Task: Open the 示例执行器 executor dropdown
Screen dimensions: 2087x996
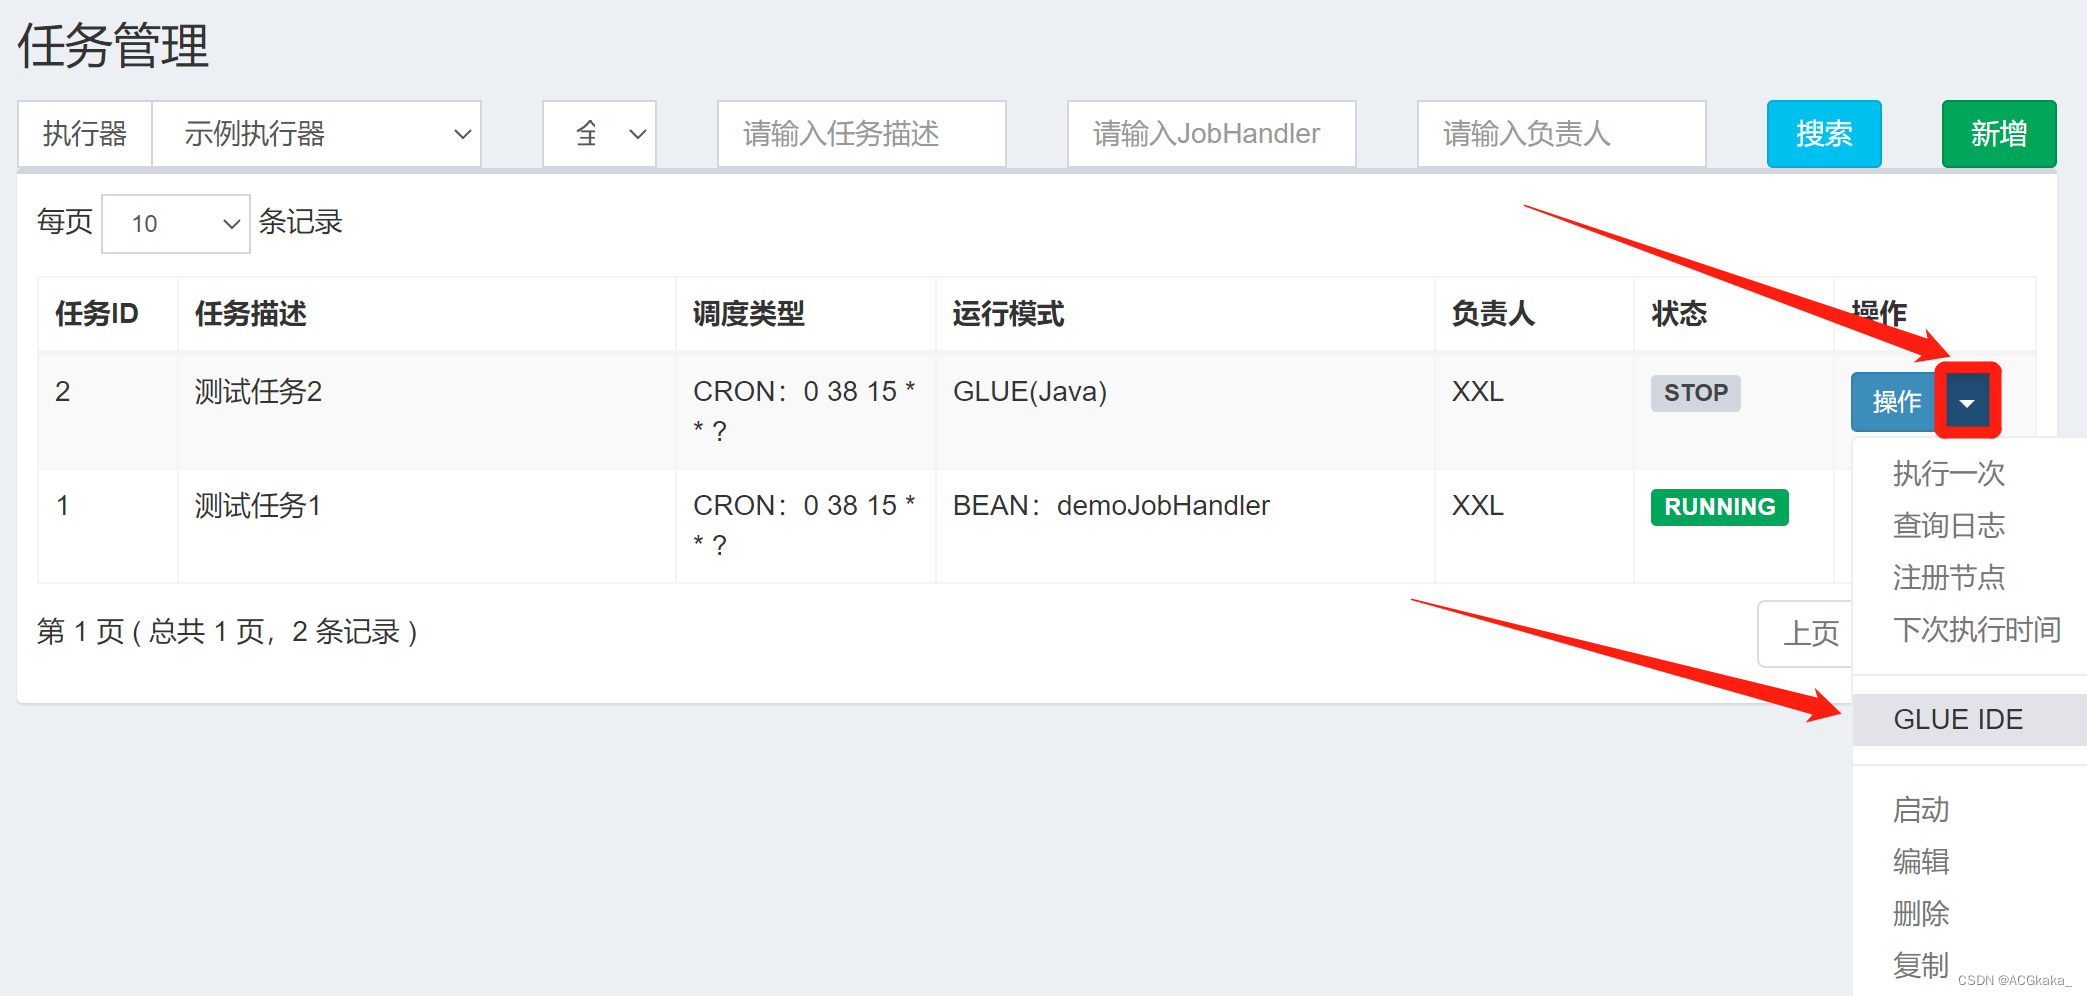Action: tap(316, 134)
